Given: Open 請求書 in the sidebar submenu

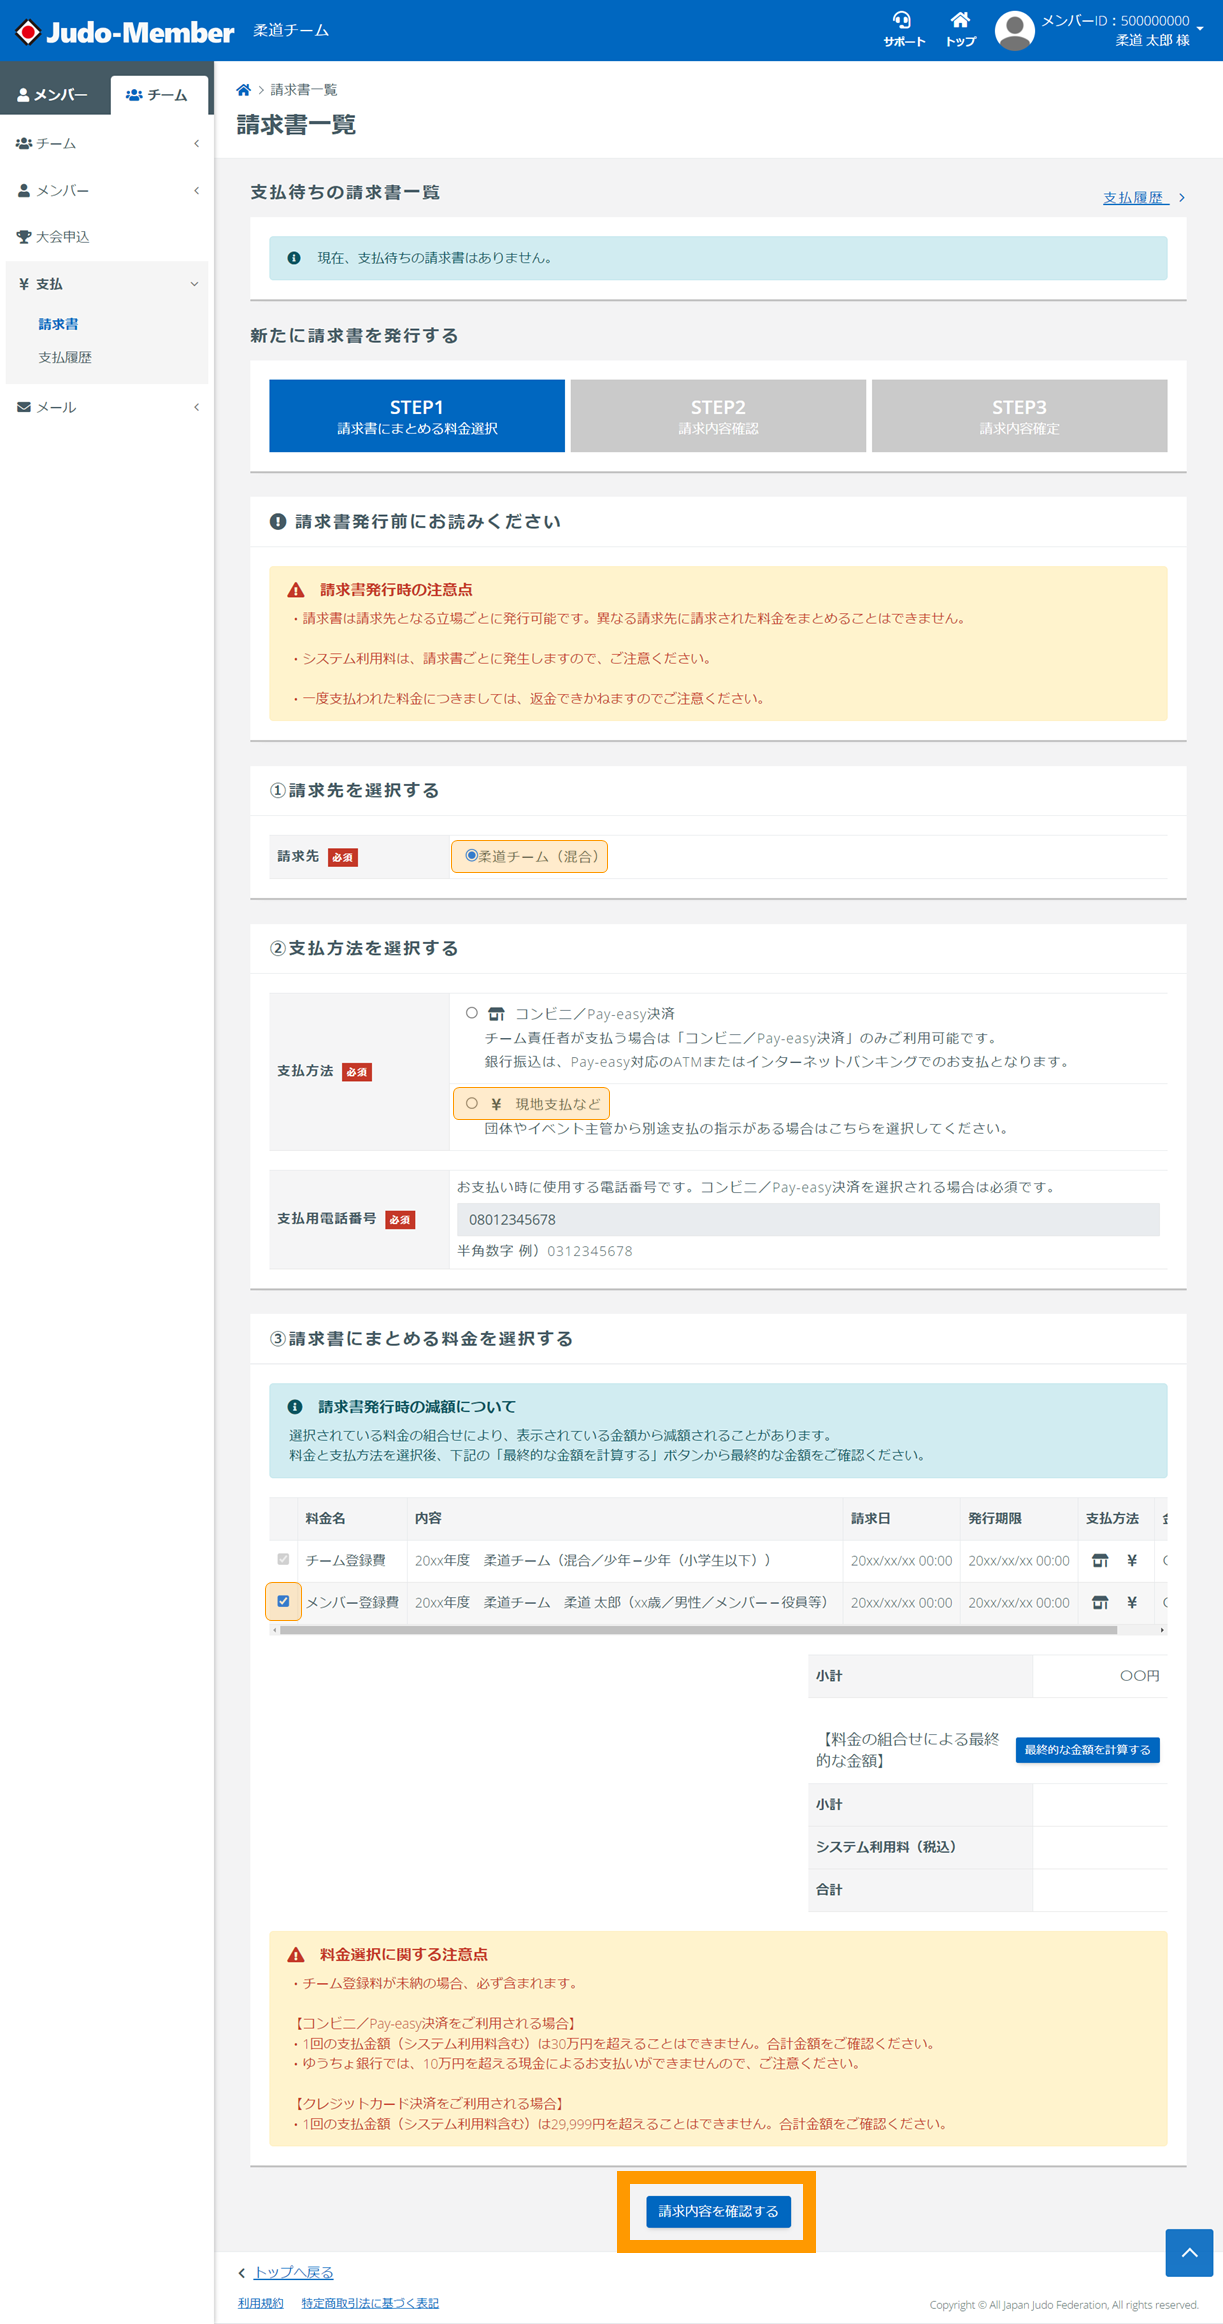Looking at the screenshot, I should [58, 324].
